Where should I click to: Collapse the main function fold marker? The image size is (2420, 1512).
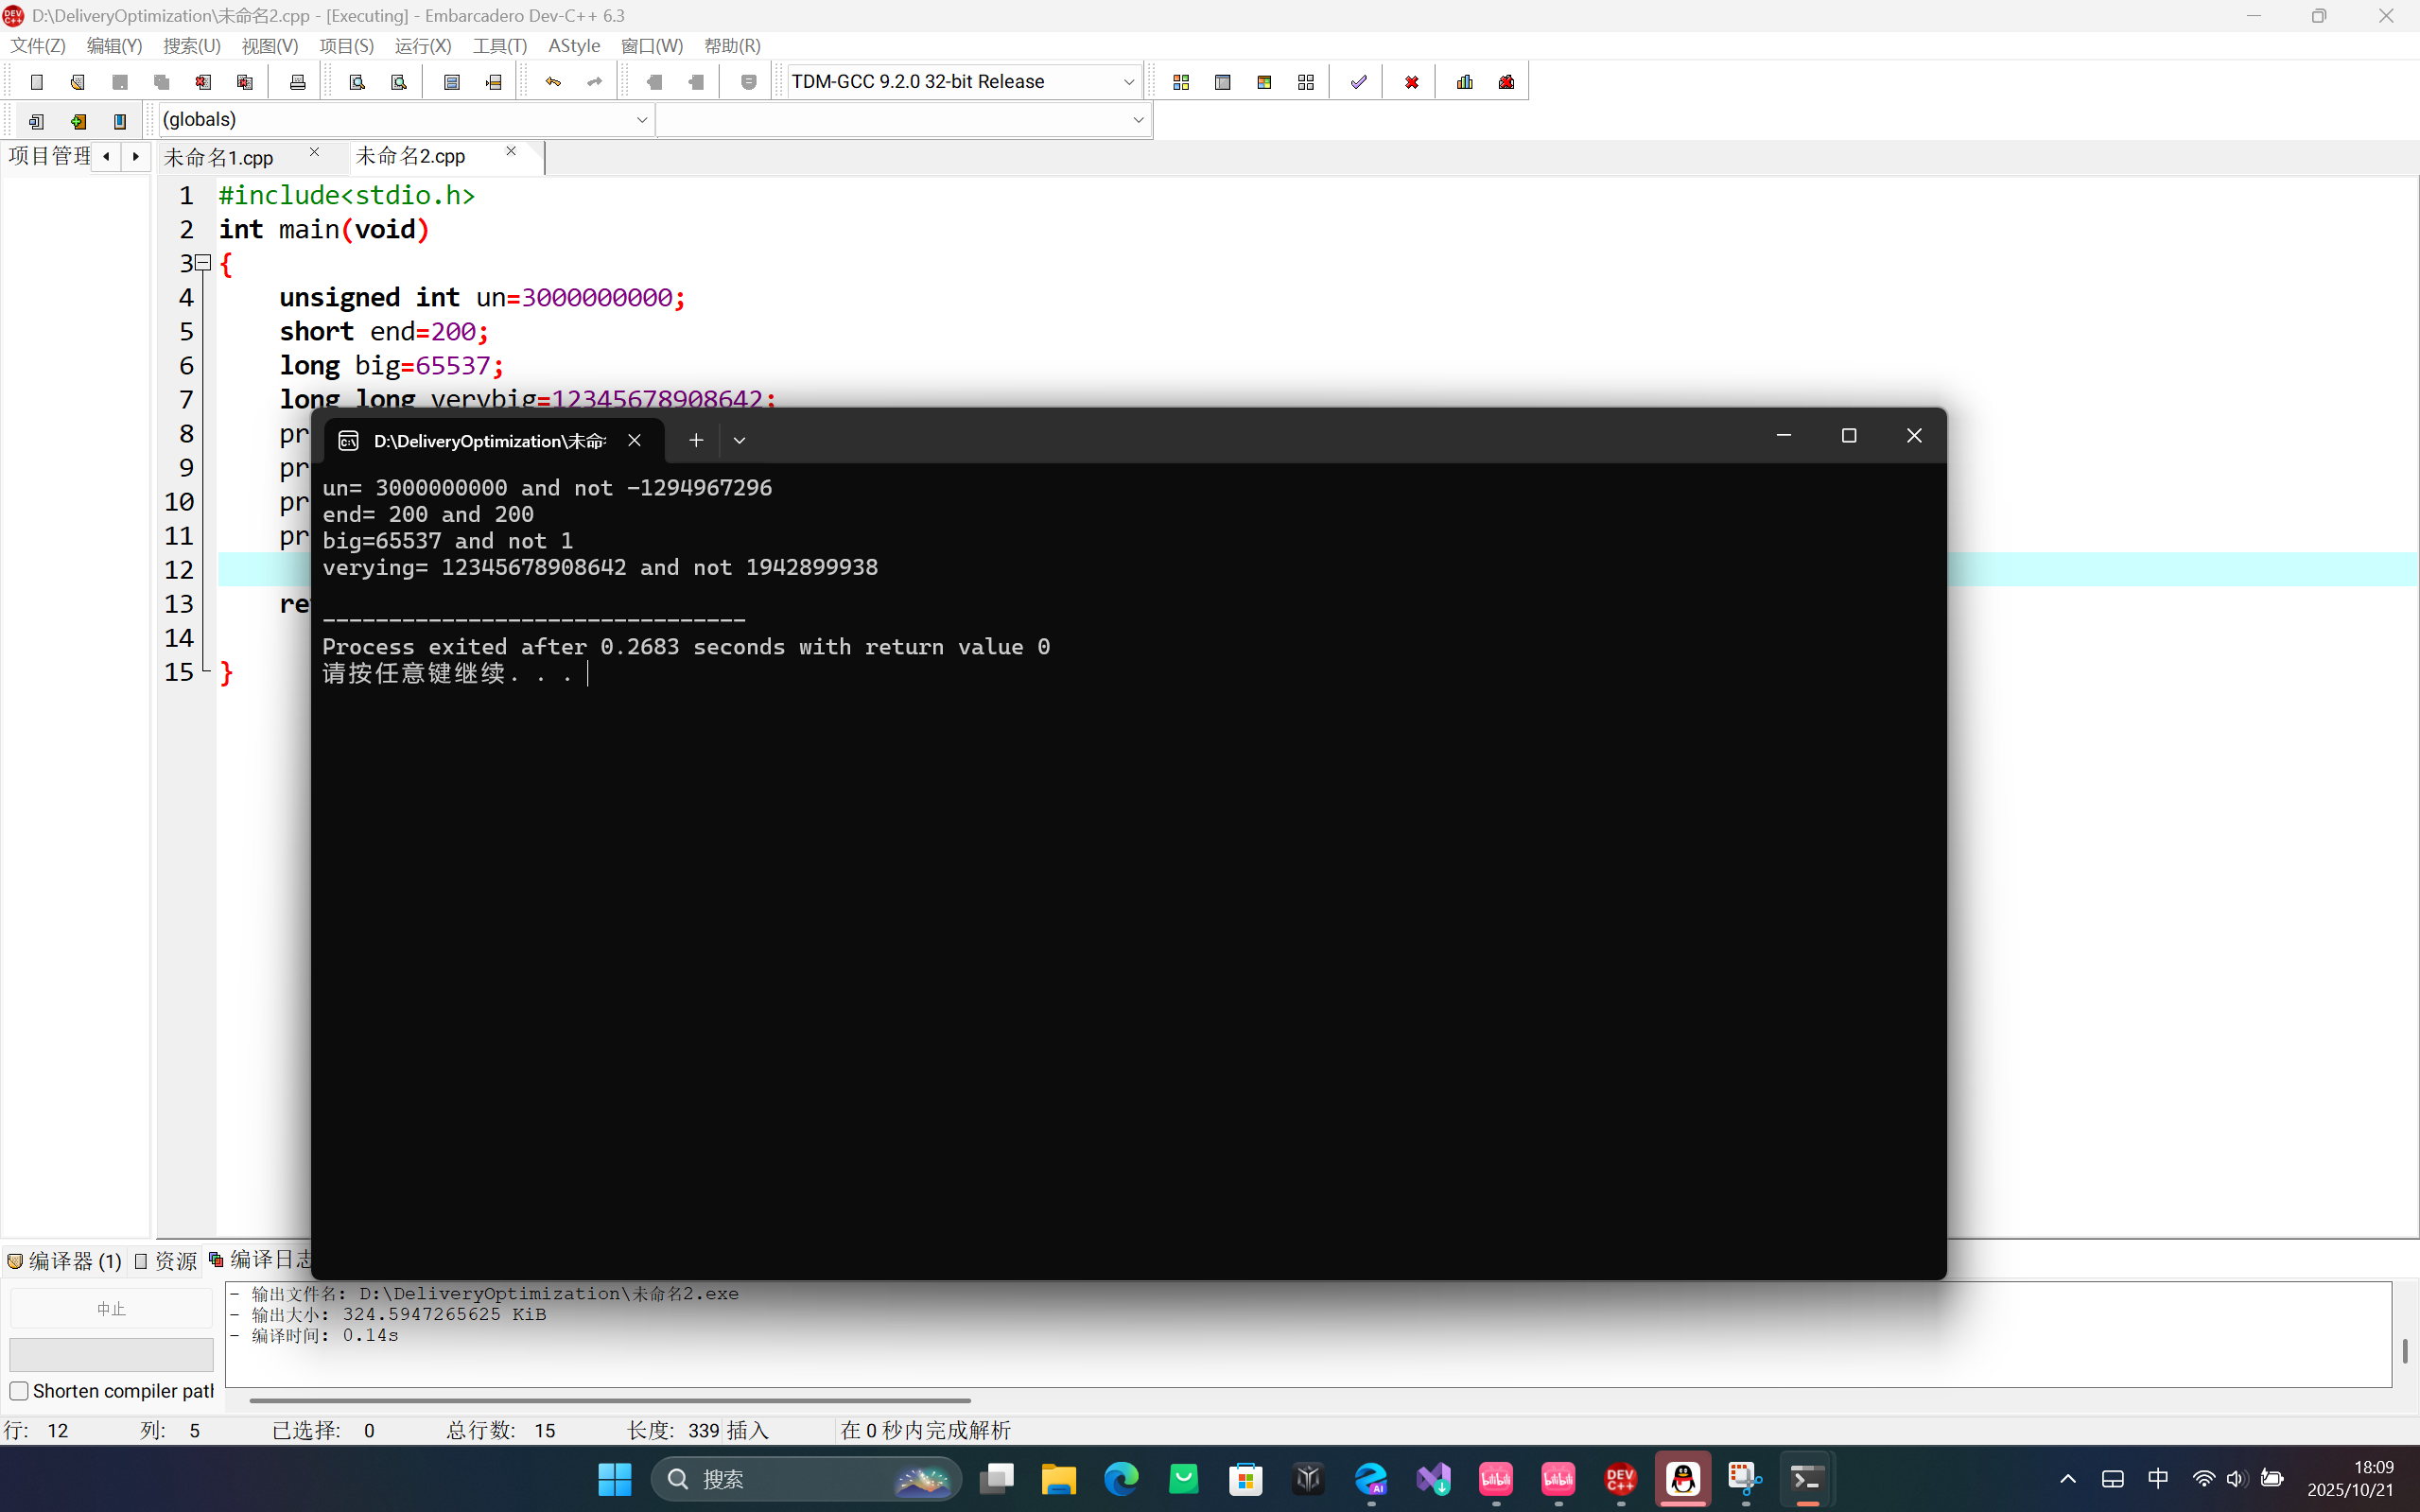point(203,263)
